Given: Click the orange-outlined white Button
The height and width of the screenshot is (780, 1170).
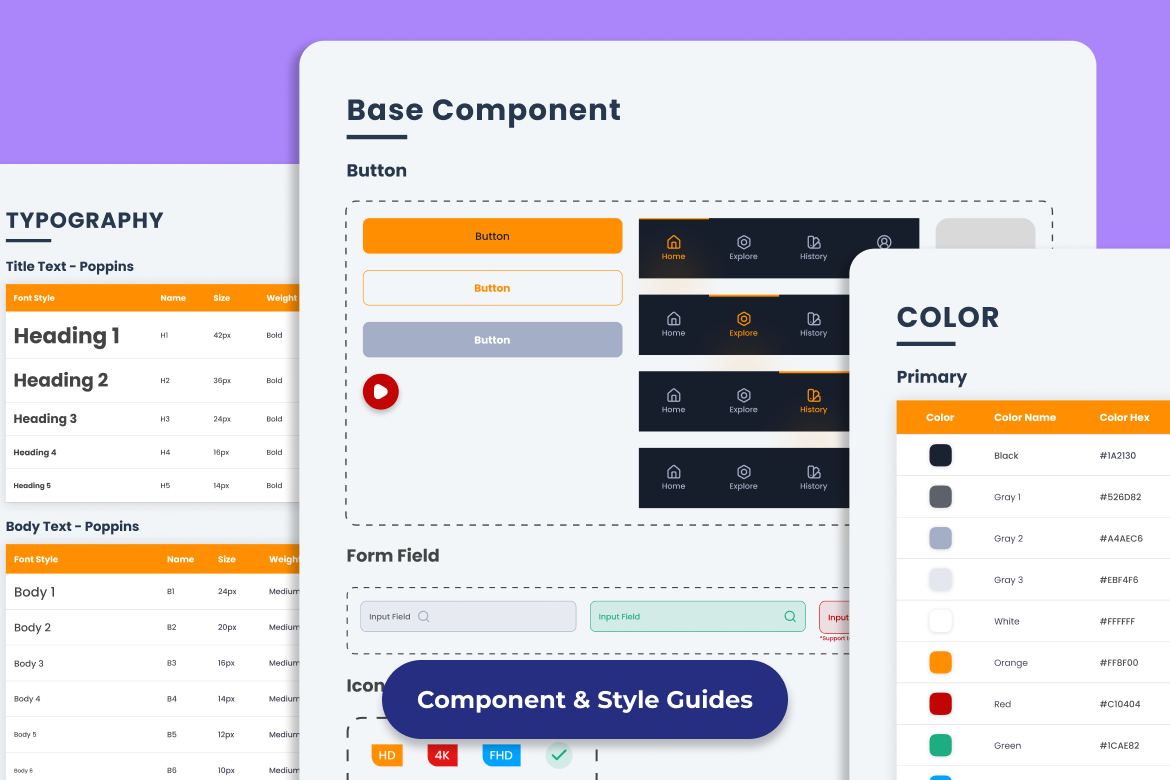Looking at the screenshot, I should click(492, 288).
